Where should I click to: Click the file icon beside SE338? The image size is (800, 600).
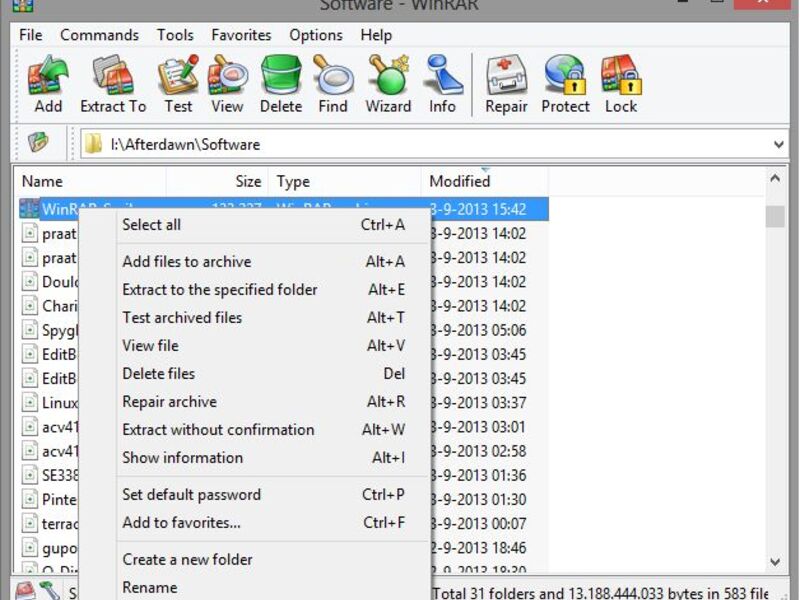pyautogui.click(x=30, y=474)
